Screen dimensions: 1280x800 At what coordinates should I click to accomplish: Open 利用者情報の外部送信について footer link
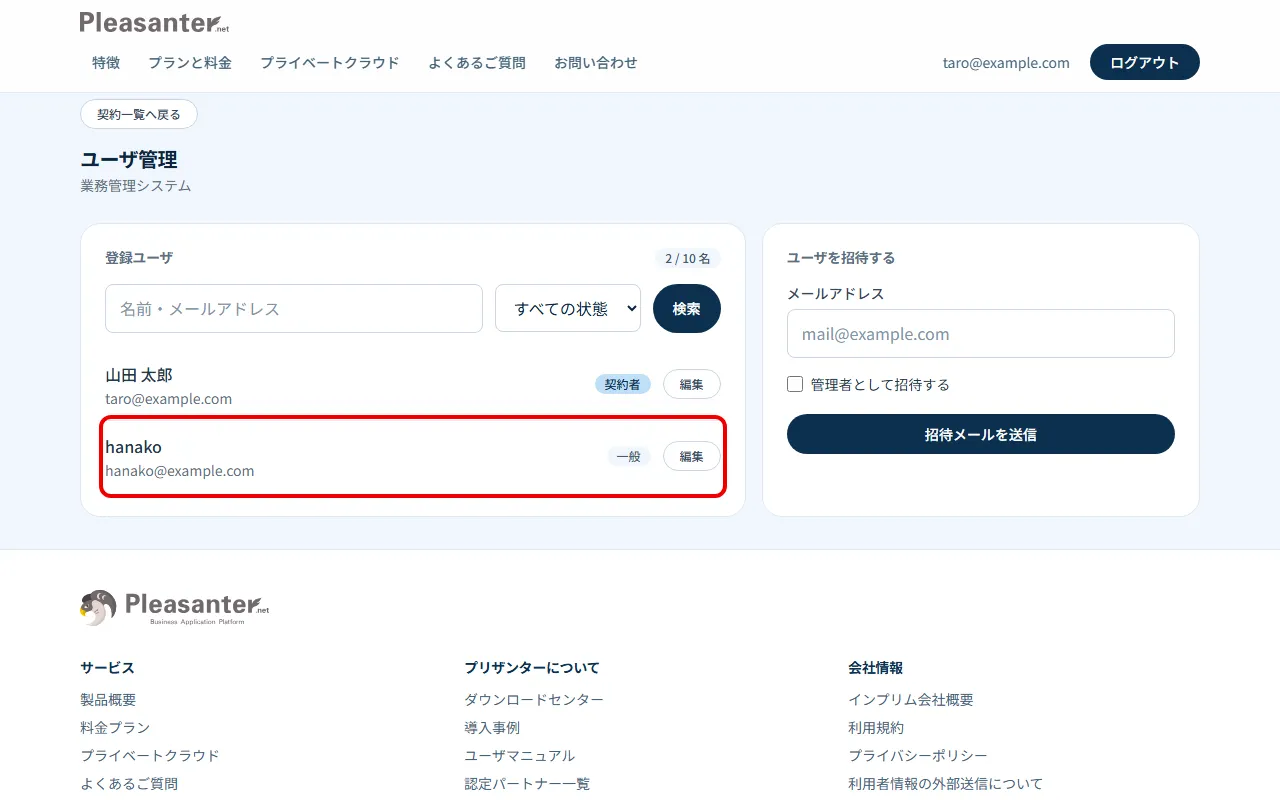pos(945,784)
